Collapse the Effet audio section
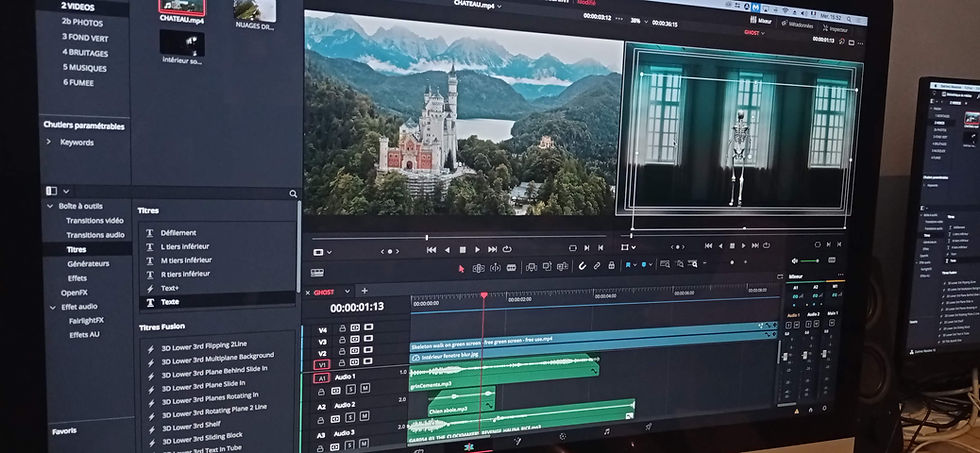Image resolution: width=980 pixels, height=453 pixels. click(x=52, y=307)
